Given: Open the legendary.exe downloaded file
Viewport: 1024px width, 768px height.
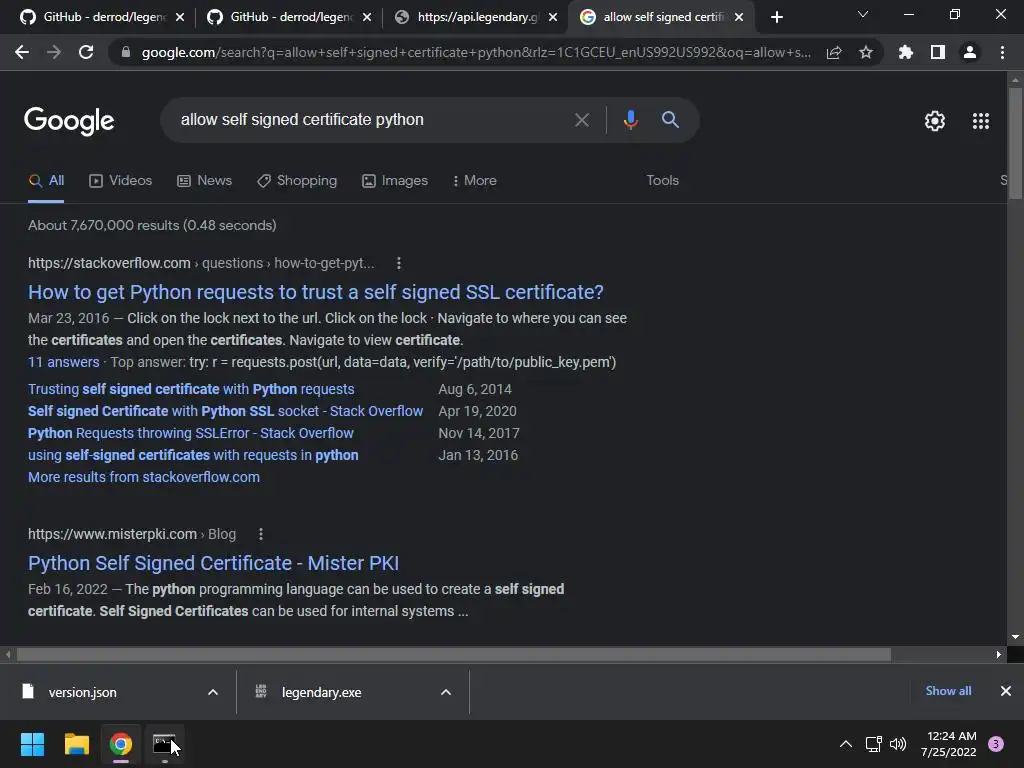Looking at the screenshot, I should [x=321, y=692].
